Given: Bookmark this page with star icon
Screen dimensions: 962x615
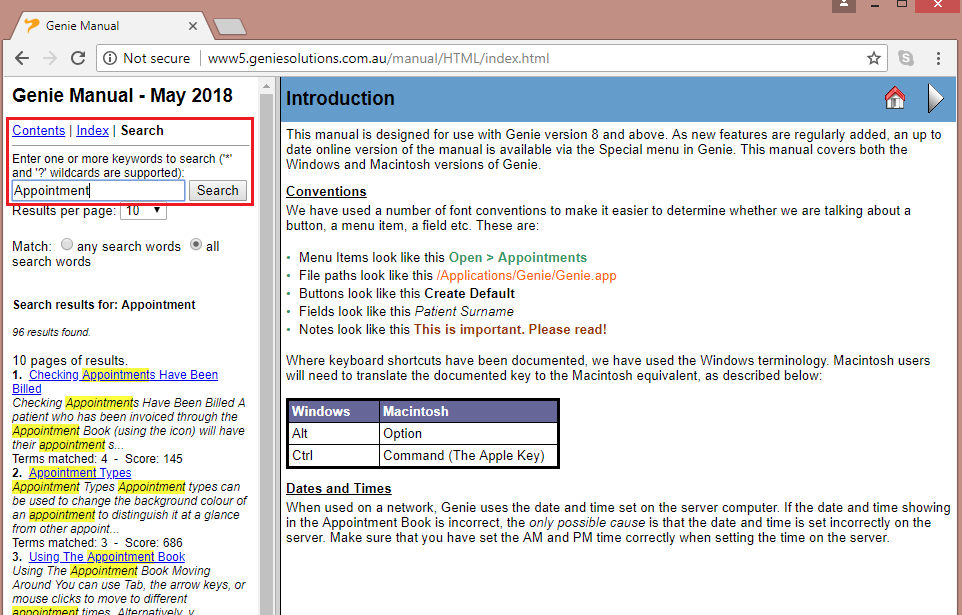Looking at the screenshot, I should (x=873, y=58).
